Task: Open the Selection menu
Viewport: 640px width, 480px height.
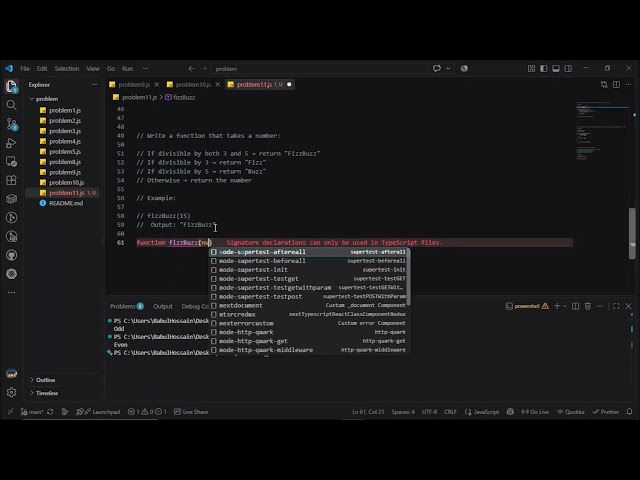Action: [x=67, y=69]
